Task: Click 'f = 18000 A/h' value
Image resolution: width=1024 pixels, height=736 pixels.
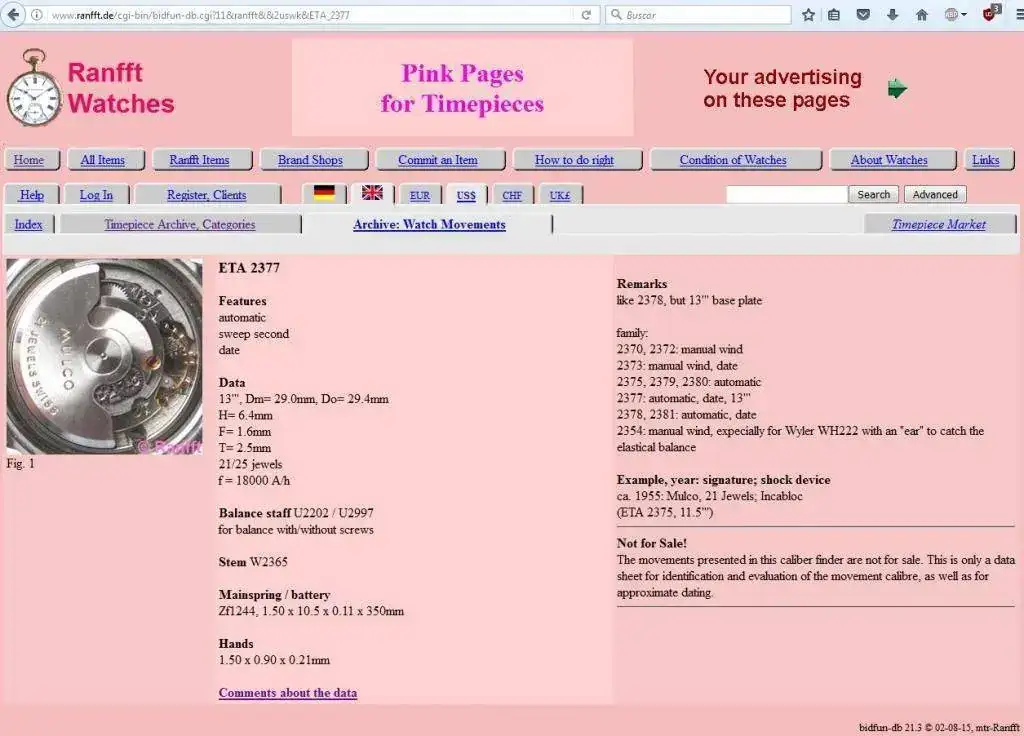Action: (x=255, y=481)
